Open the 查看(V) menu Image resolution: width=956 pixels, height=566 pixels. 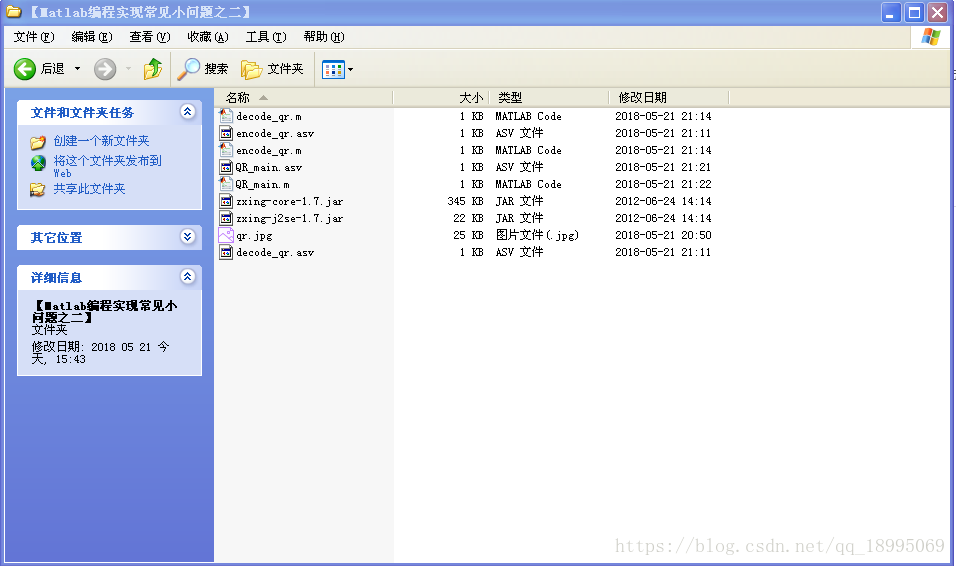coord(150,37)
